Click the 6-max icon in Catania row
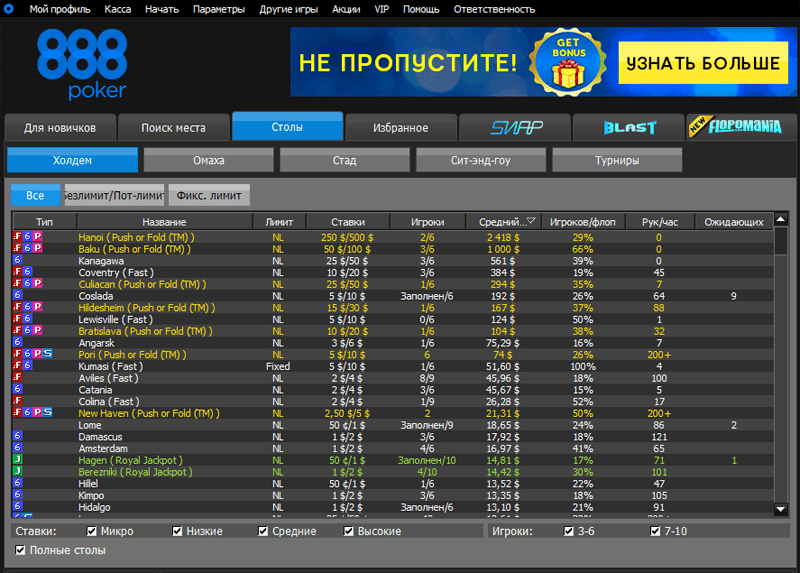 click(17, 389)
